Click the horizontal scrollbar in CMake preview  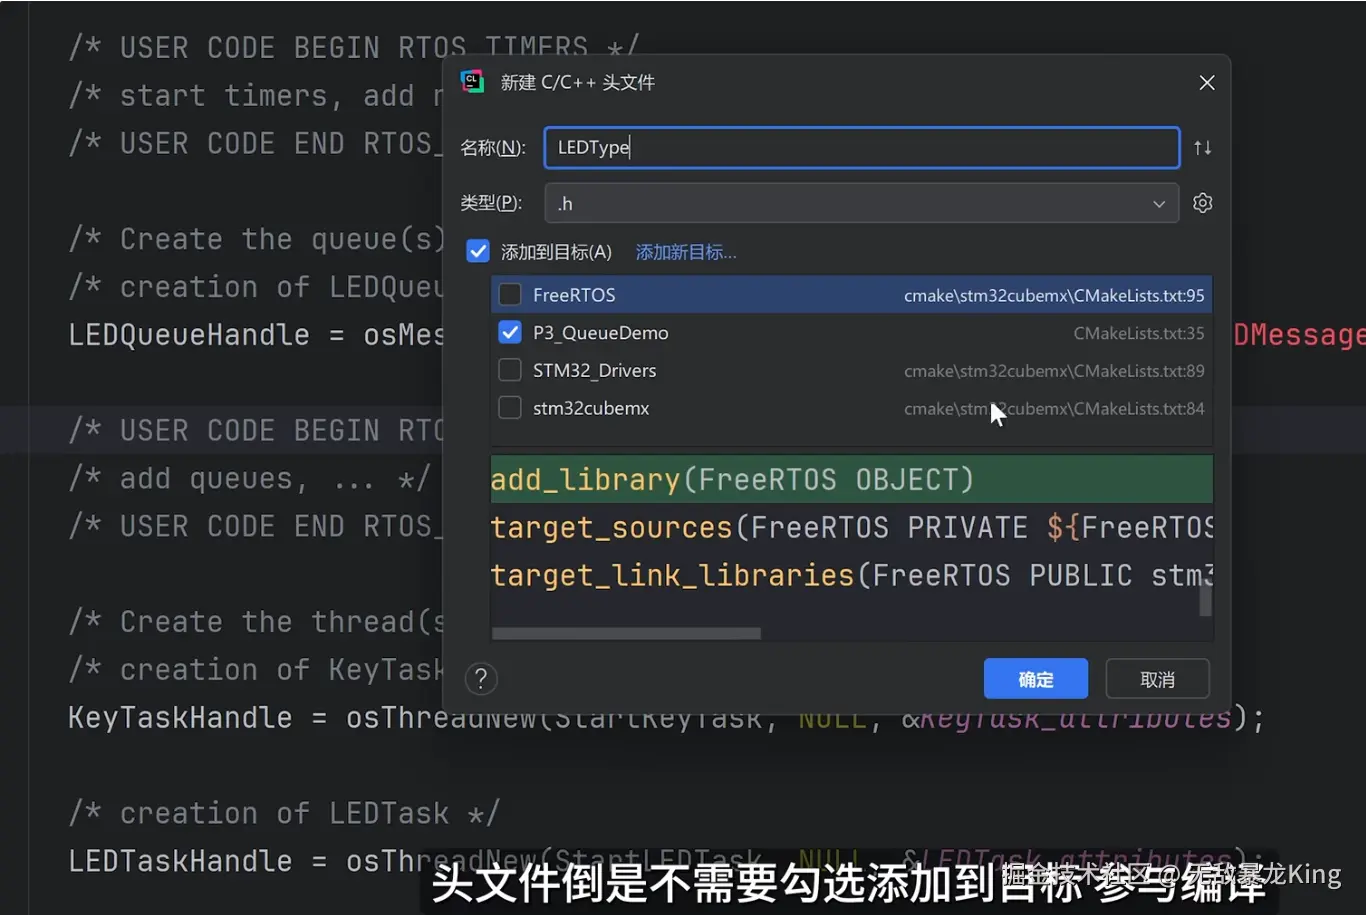coord(627,634)
